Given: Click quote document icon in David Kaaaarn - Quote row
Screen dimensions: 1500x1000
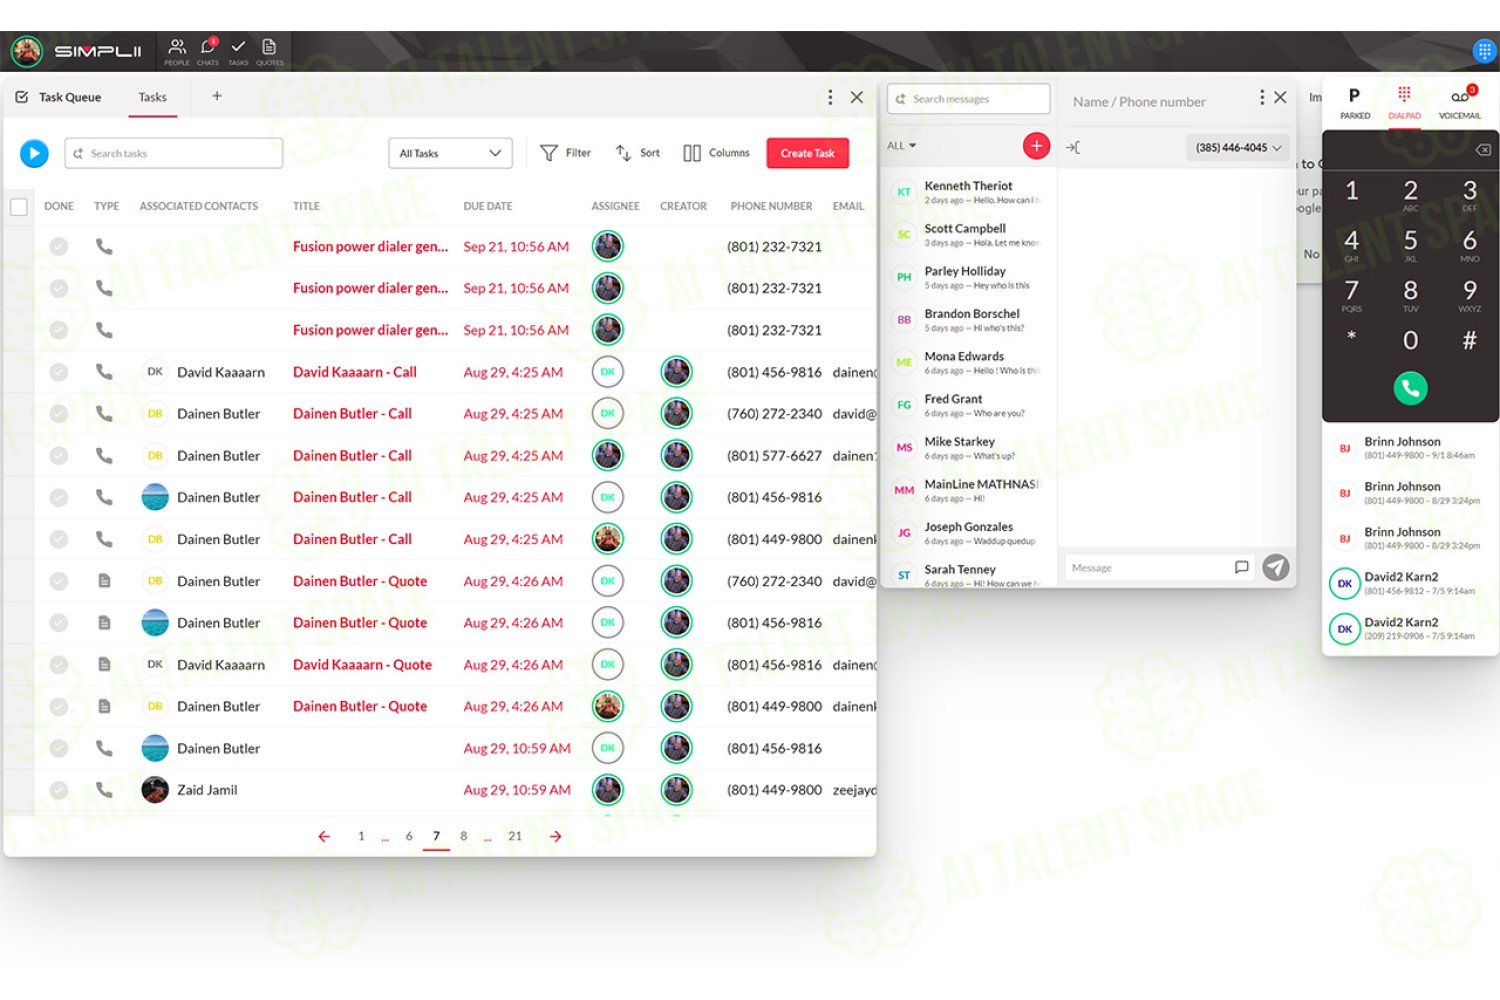Looking at the screenshot, I should (x=104, y=664).
